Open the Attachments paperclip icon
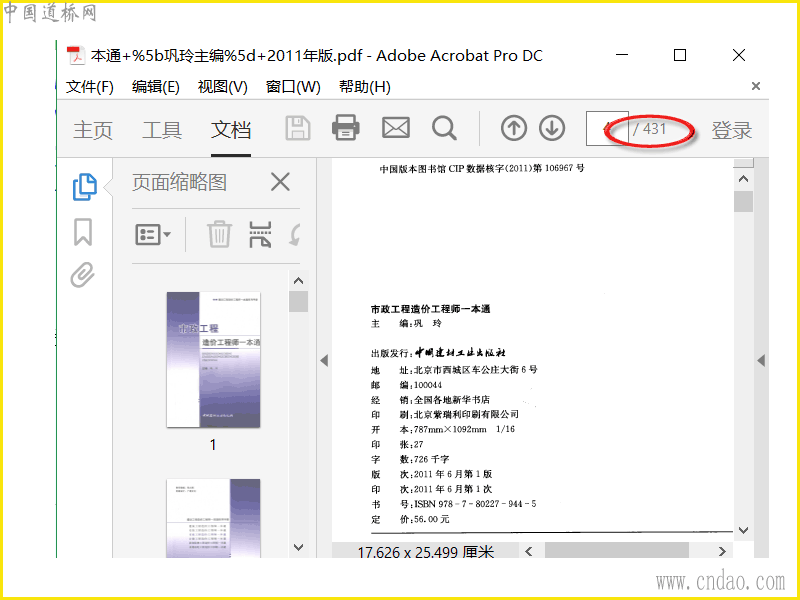This screenshot has width=800, height=600. pos(83,275)
